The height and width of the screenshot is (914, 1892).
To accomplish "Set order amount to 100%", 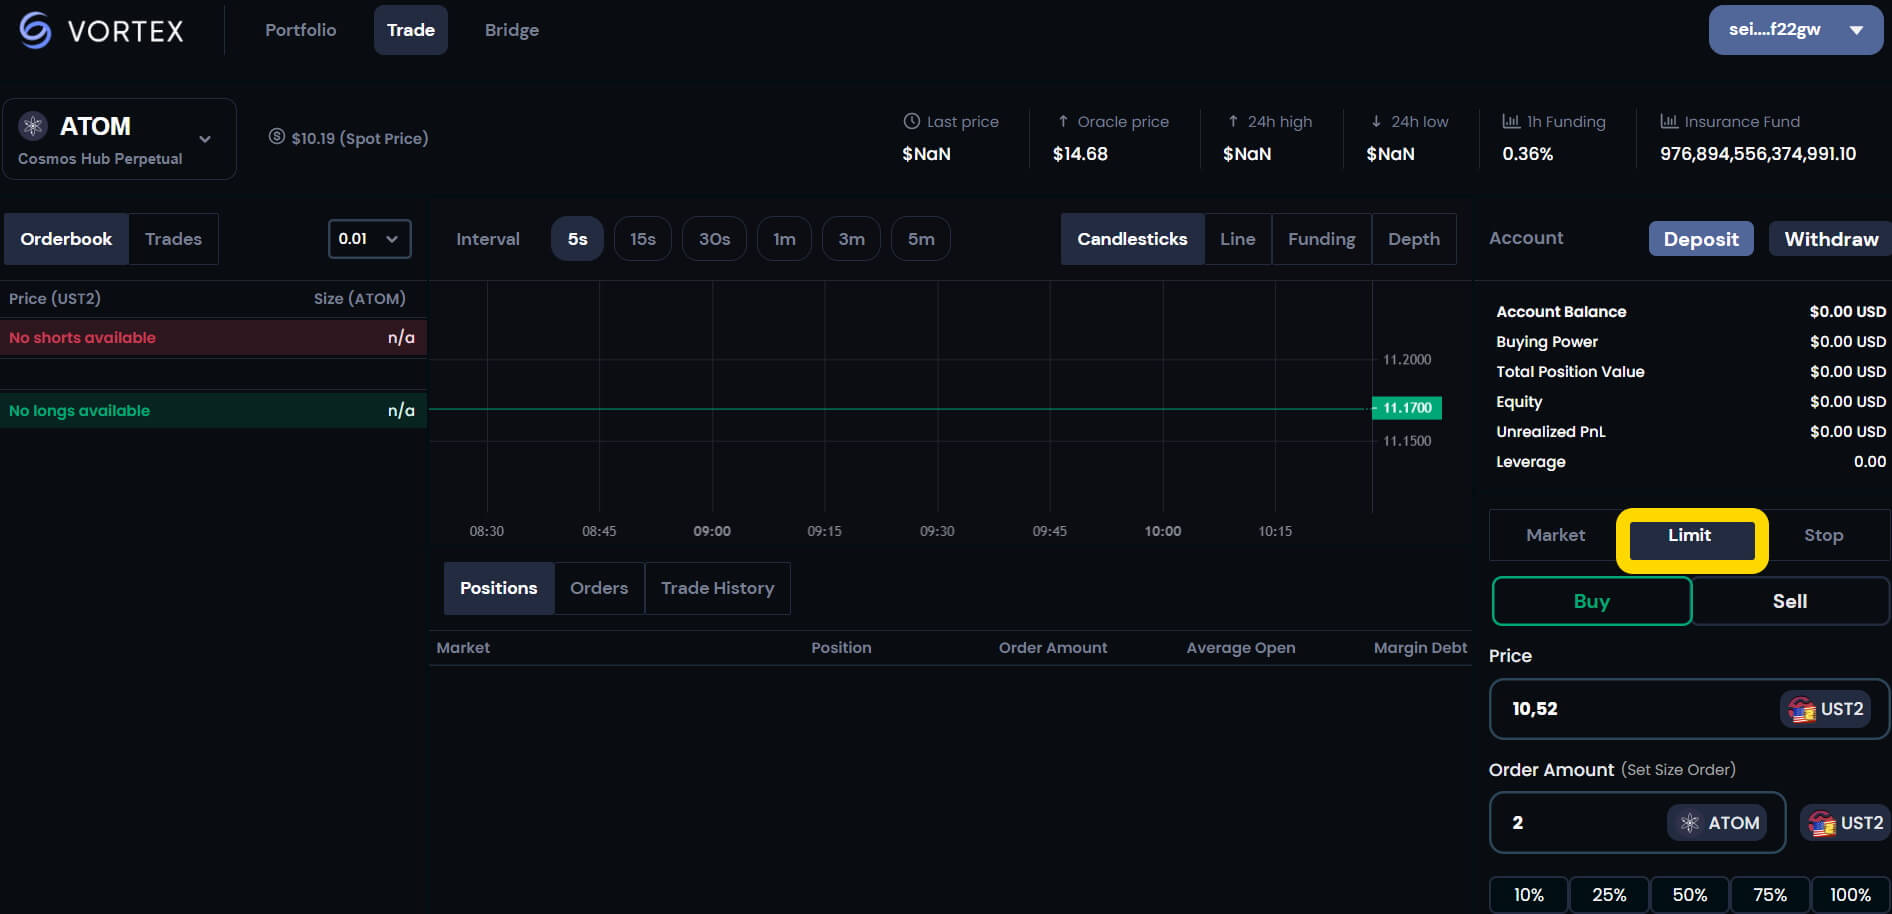I will pyautogui.click(x=1850, y=895).
